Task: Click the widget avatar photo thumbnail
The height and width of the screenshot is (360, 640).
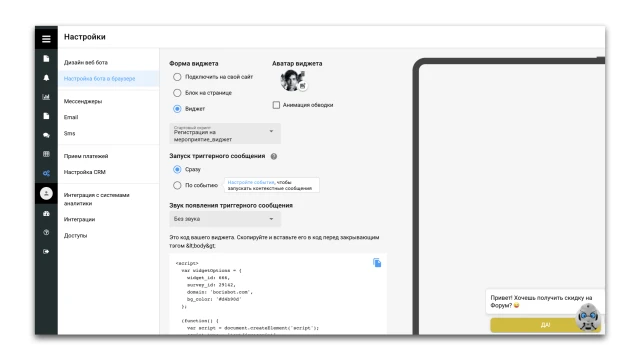Action: tap(292, 80)
